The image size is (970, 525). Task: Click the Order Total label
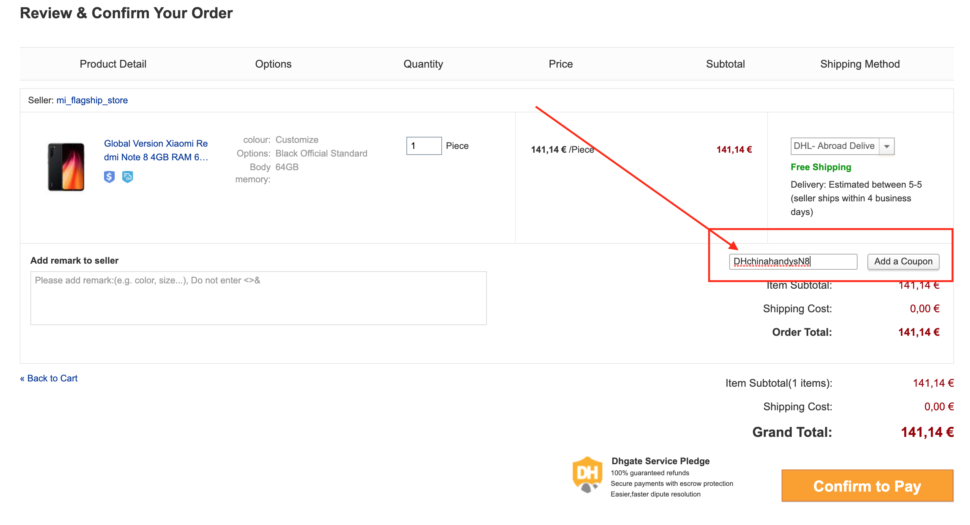[802, 332]
